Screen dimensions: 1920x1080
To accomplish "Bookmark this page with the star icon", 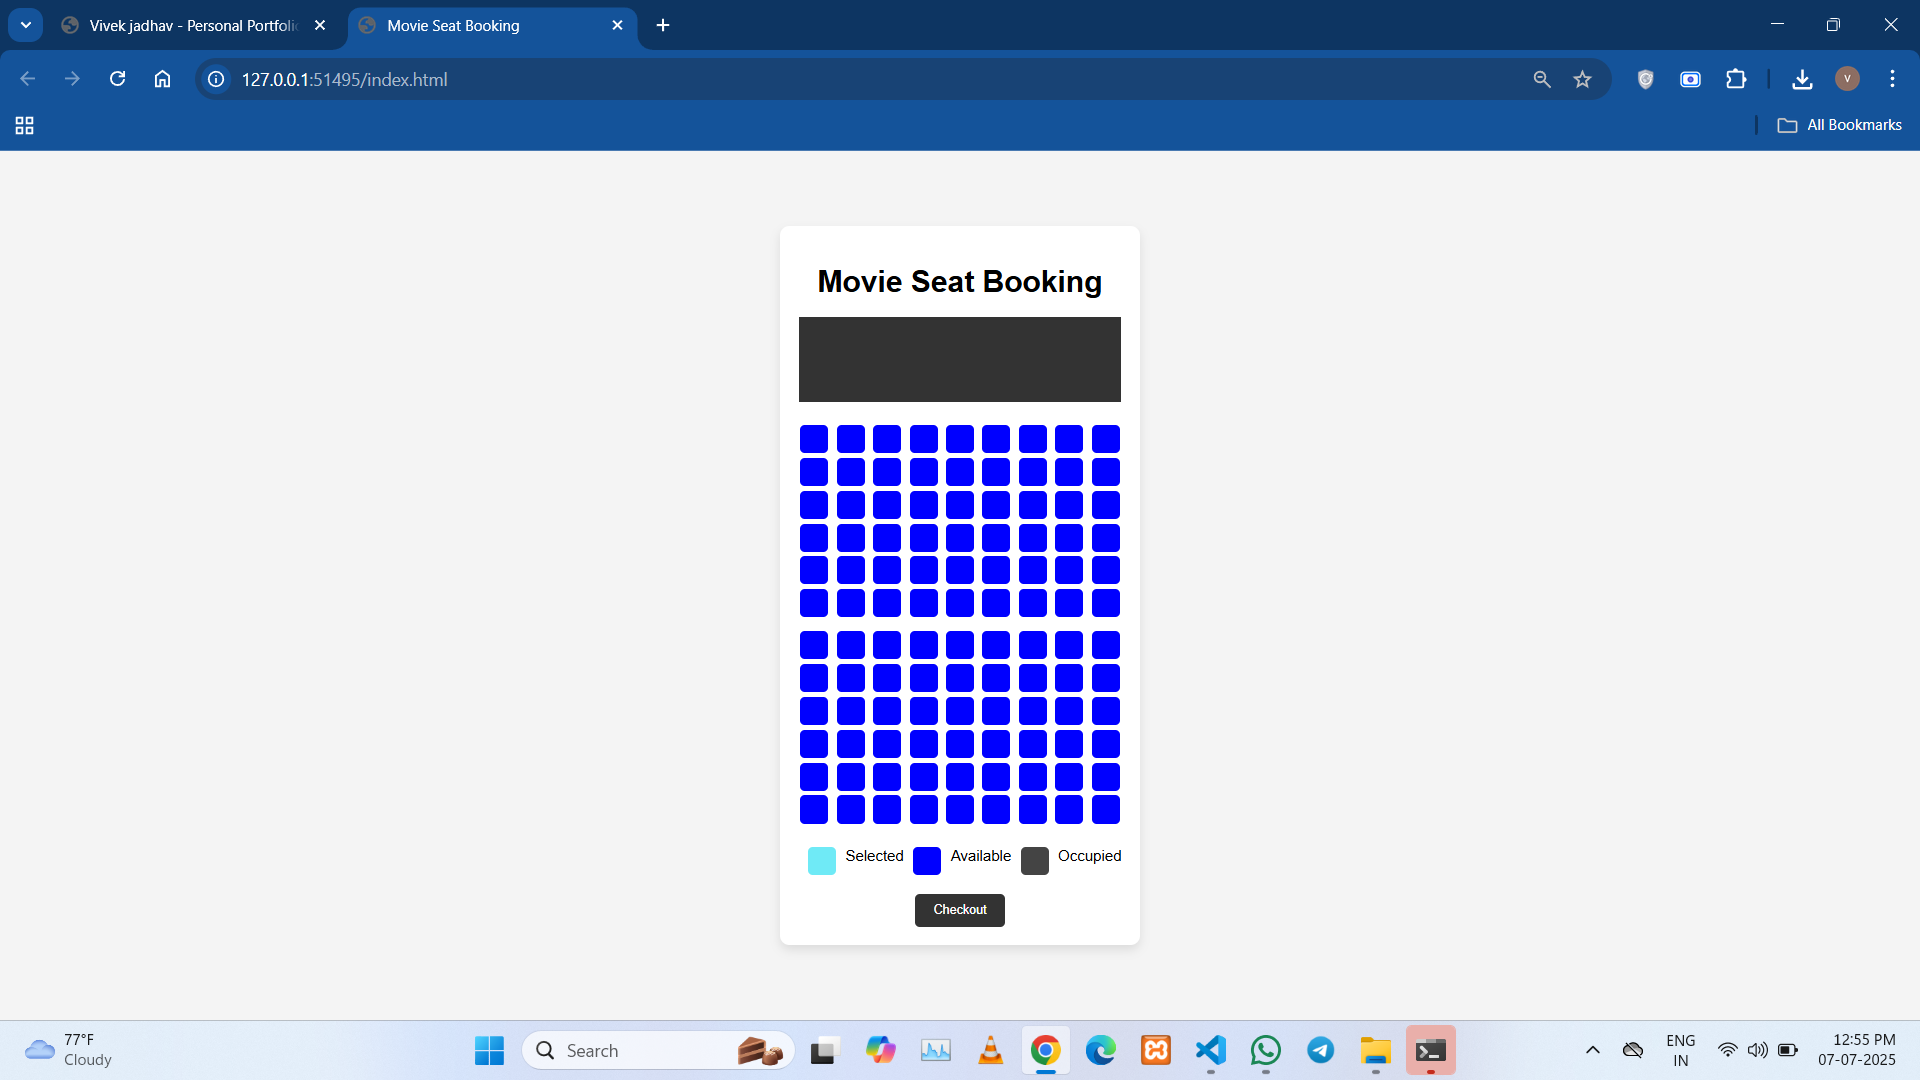I will click(1582, 79).
